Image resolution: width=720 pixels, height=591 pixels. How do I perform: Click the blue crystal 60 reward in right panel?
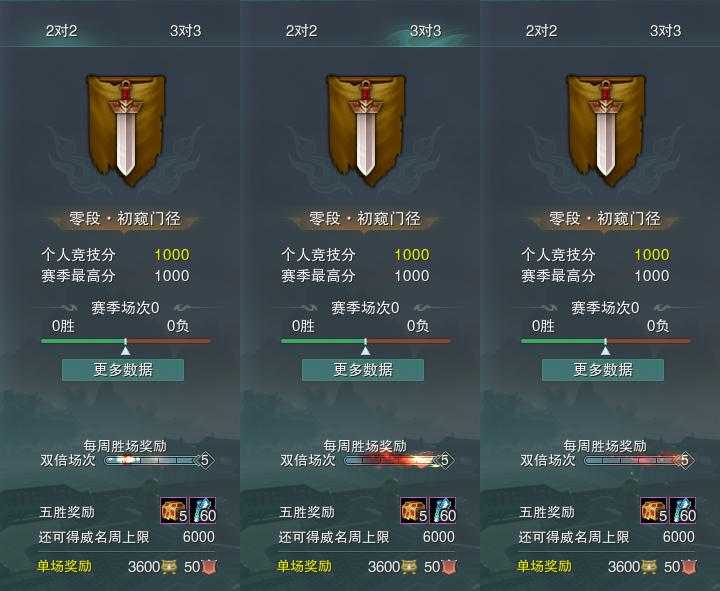(683, 510)
